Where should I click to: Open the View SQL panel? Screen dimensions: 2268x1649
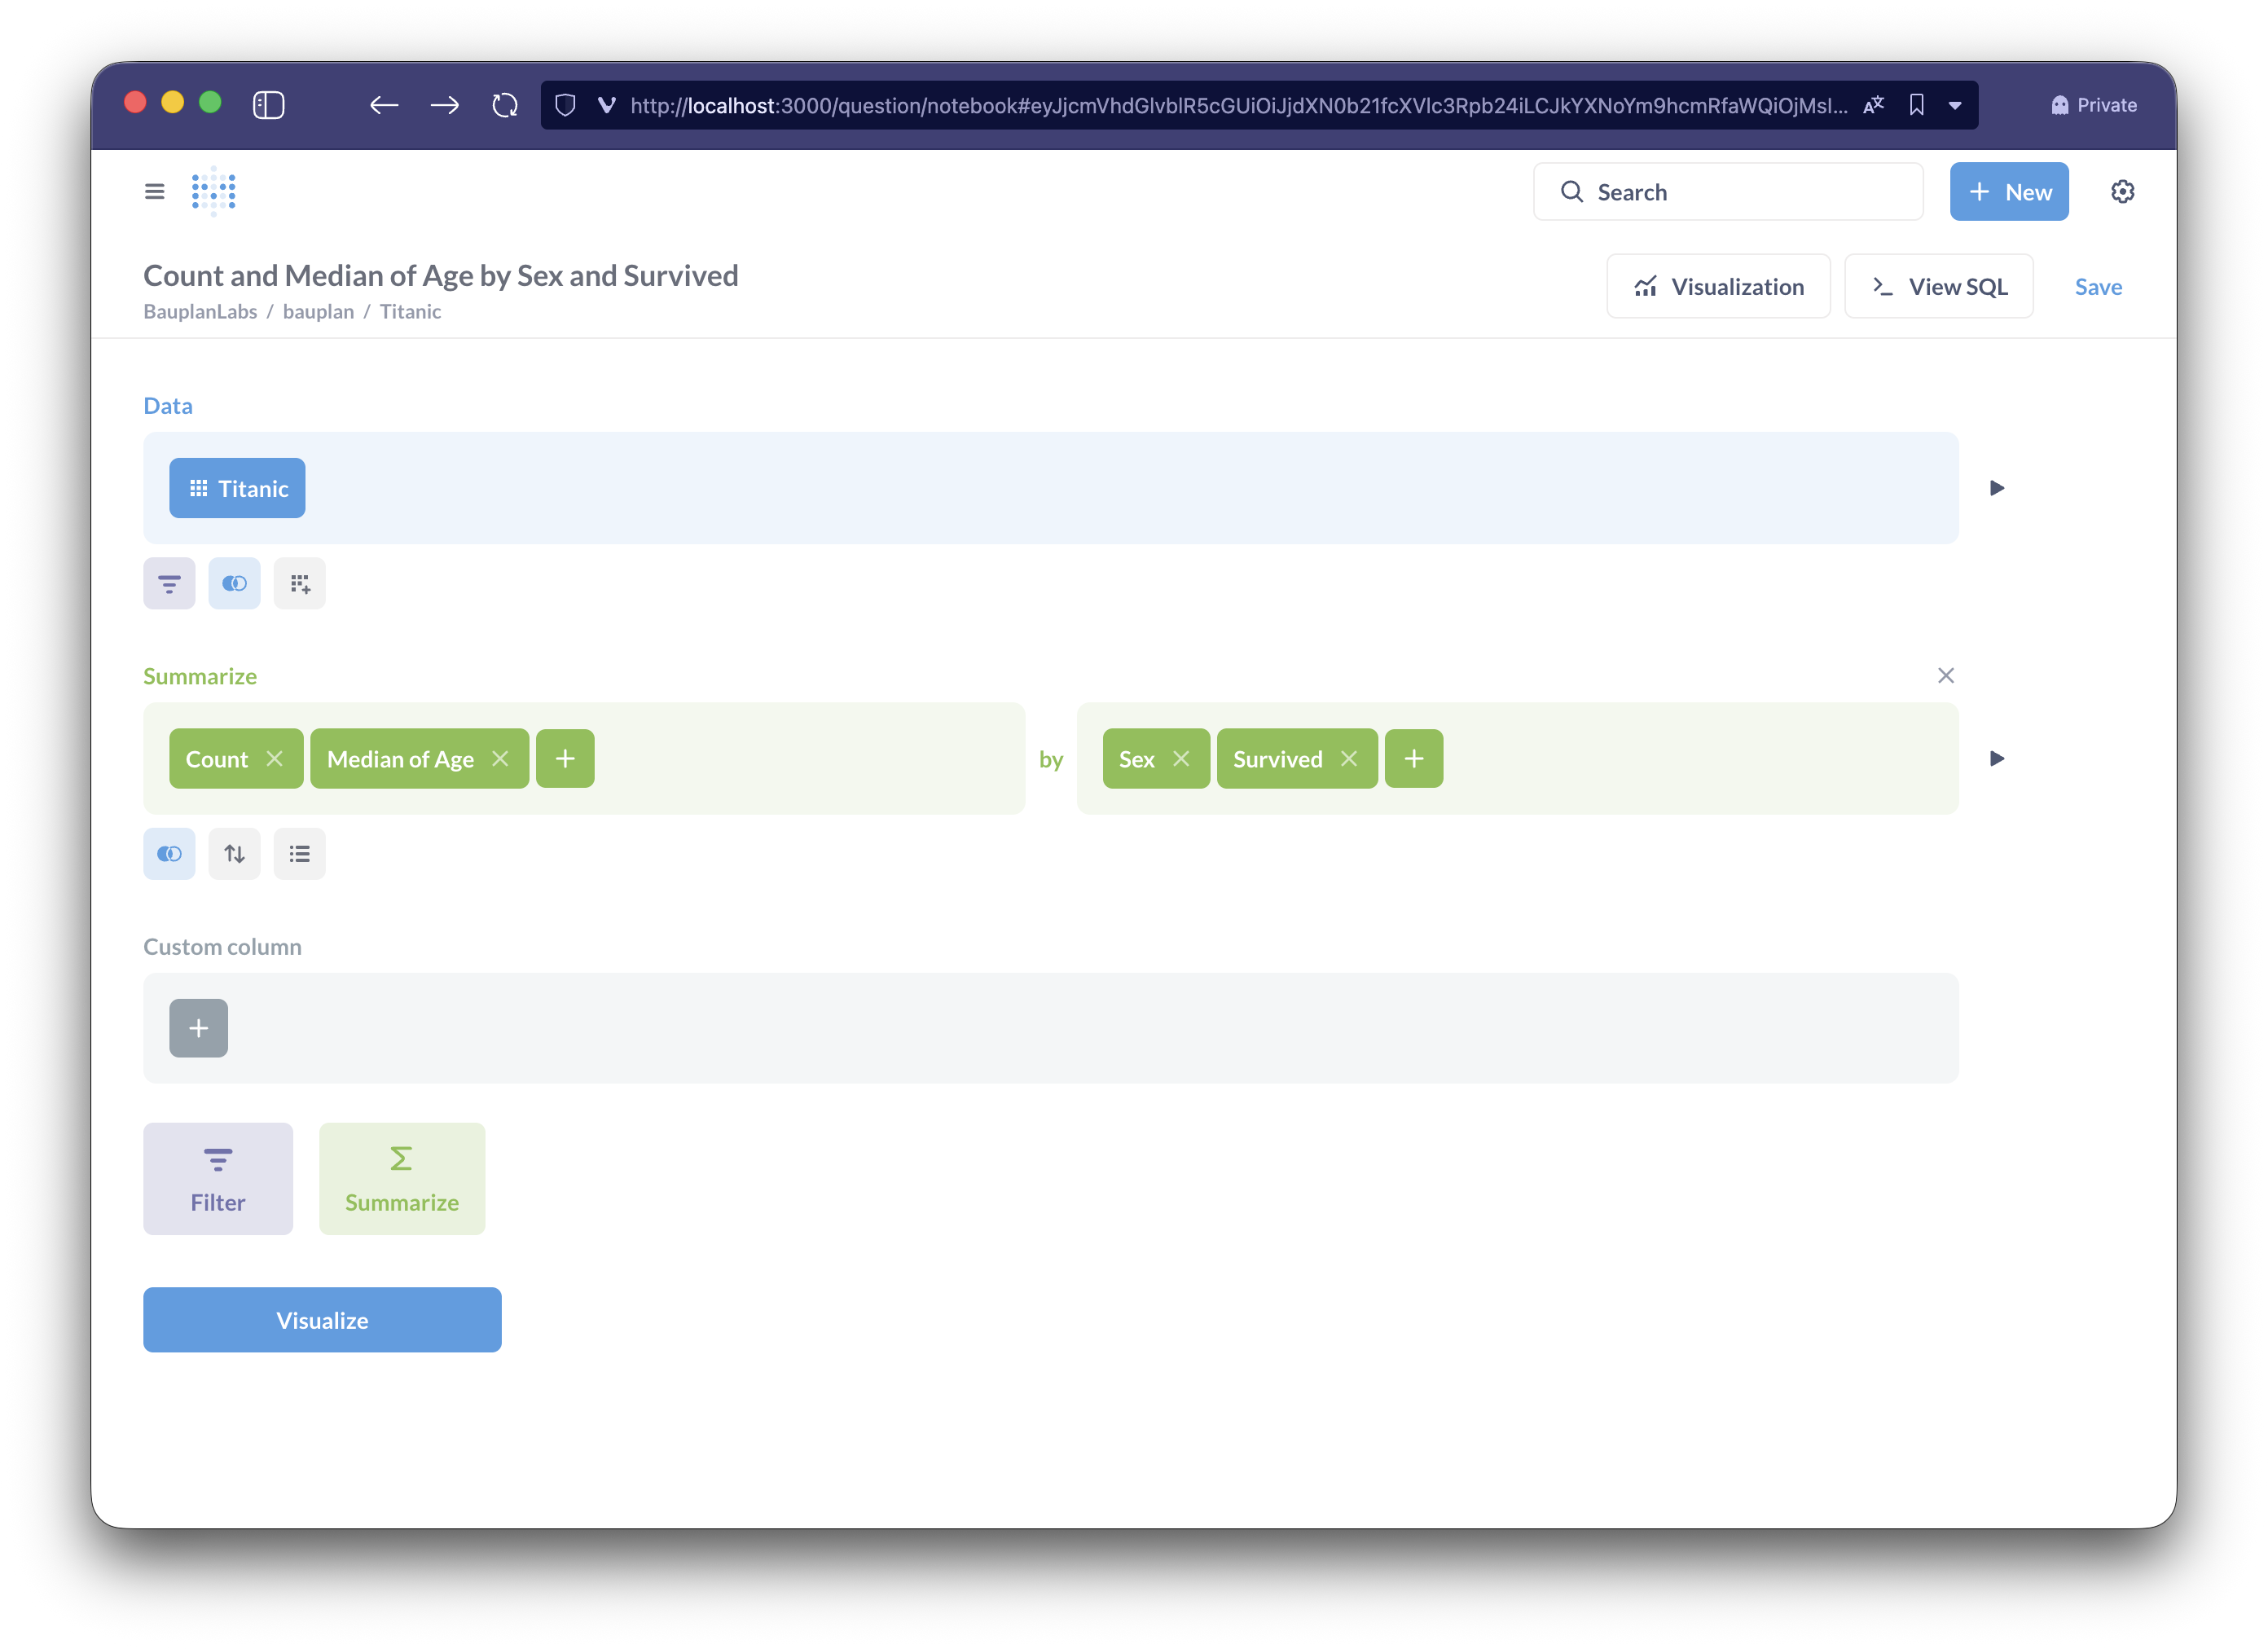pos(1938,287)
